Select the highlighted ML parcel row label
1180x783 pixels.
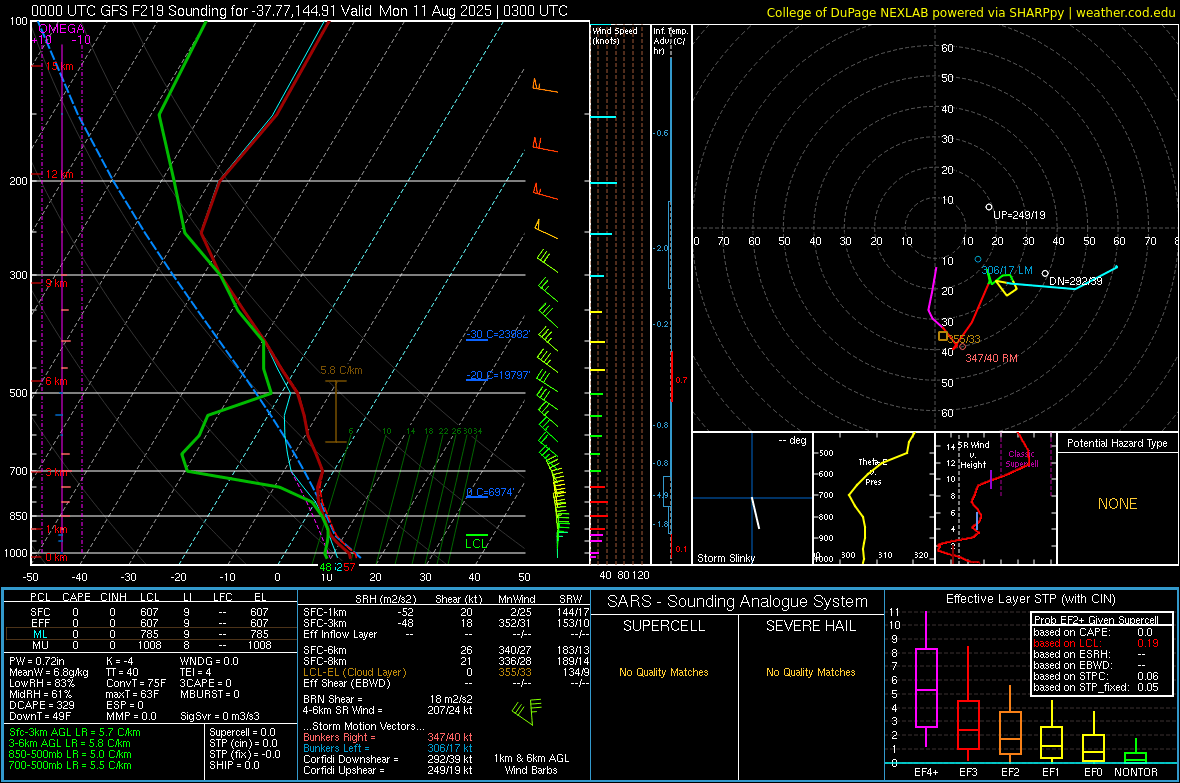(40, 634)
